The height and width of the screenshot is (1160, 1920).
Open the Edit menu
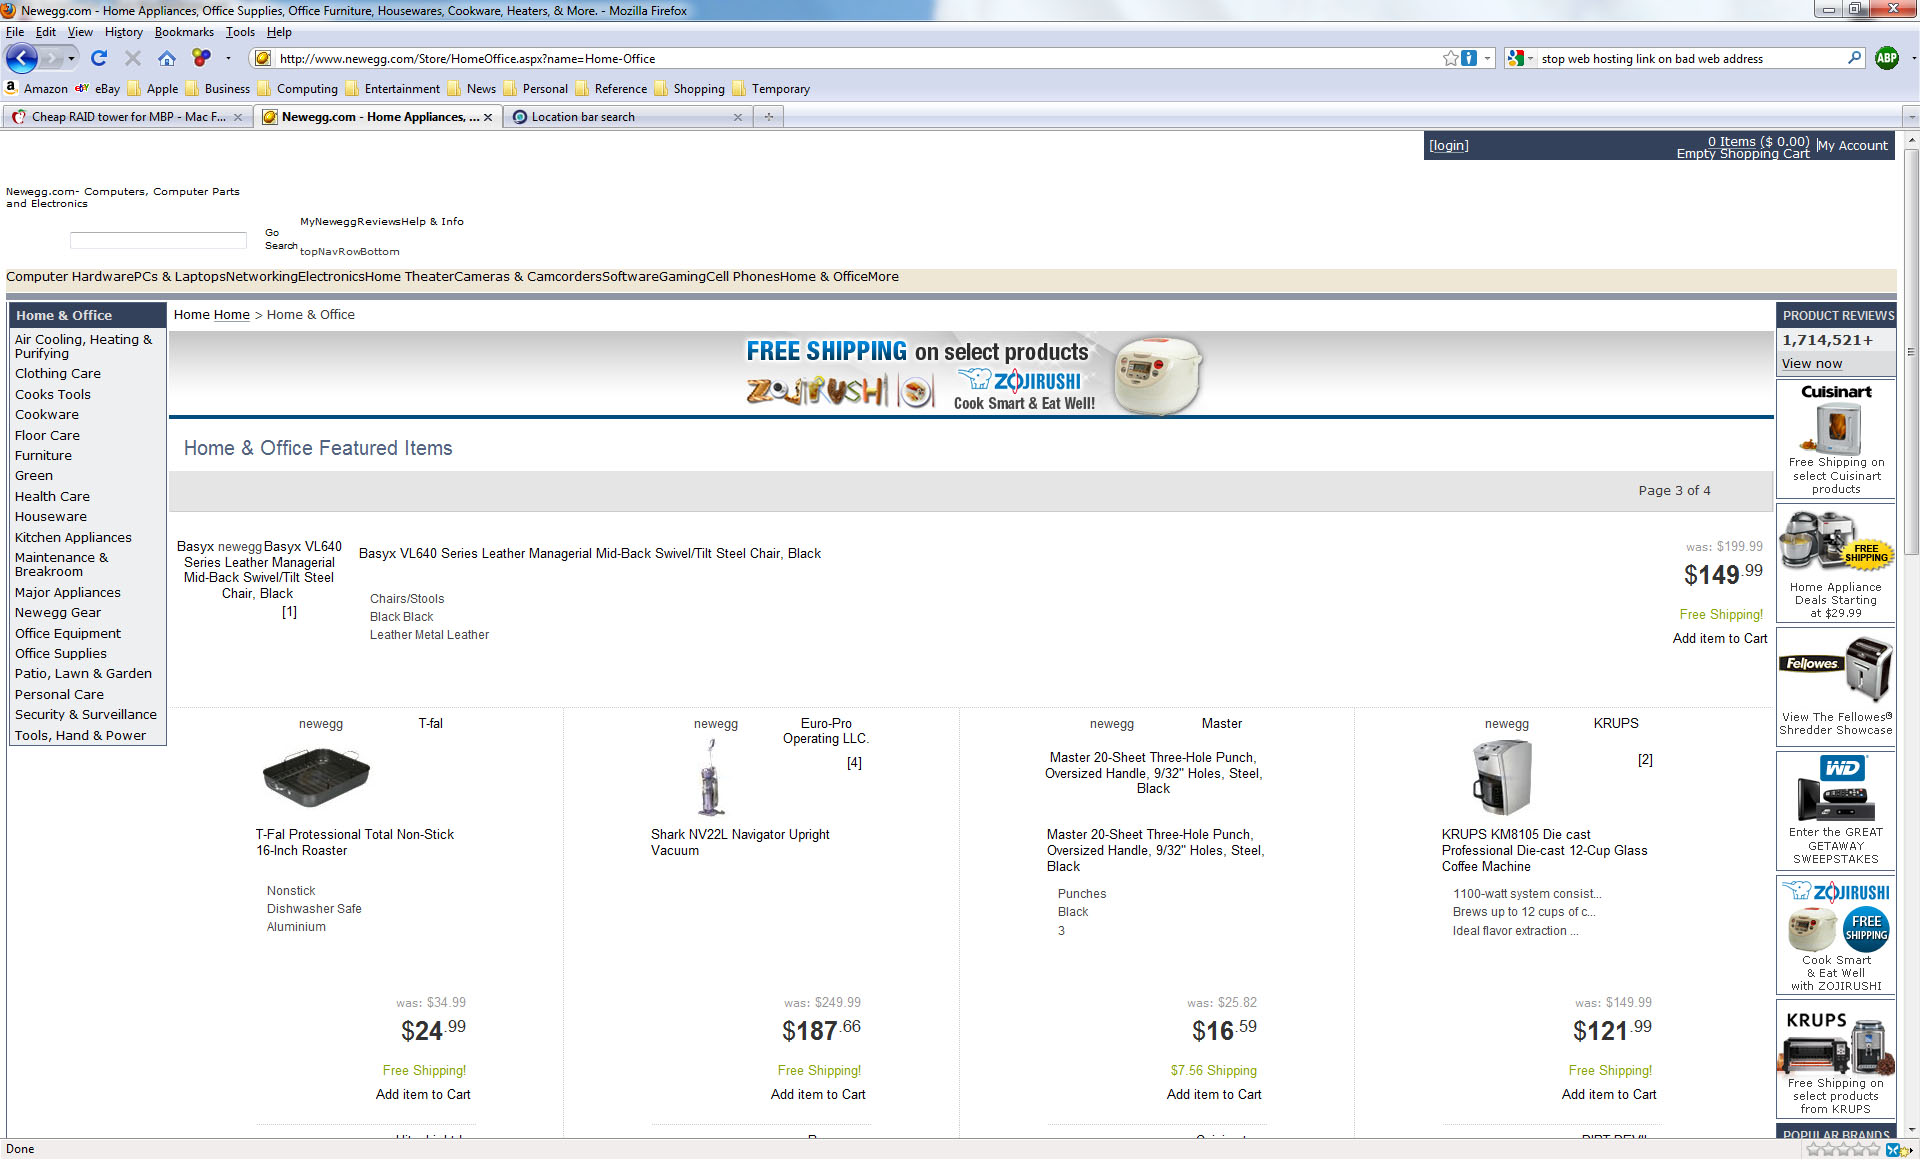46,32
